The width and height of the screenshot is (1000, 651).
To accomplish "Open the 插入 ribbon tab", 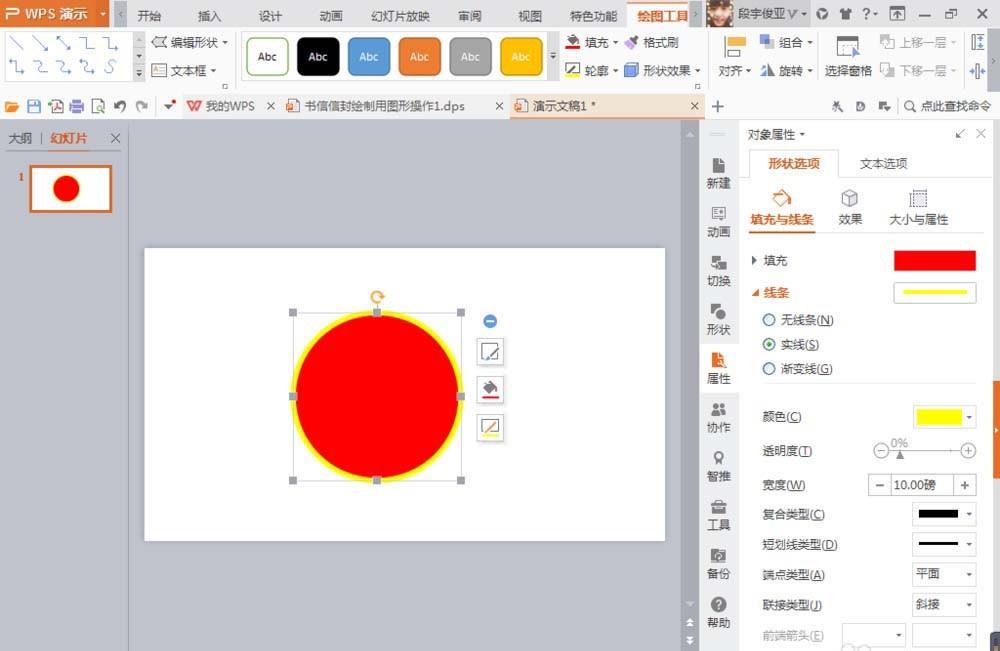I will 208,15.
